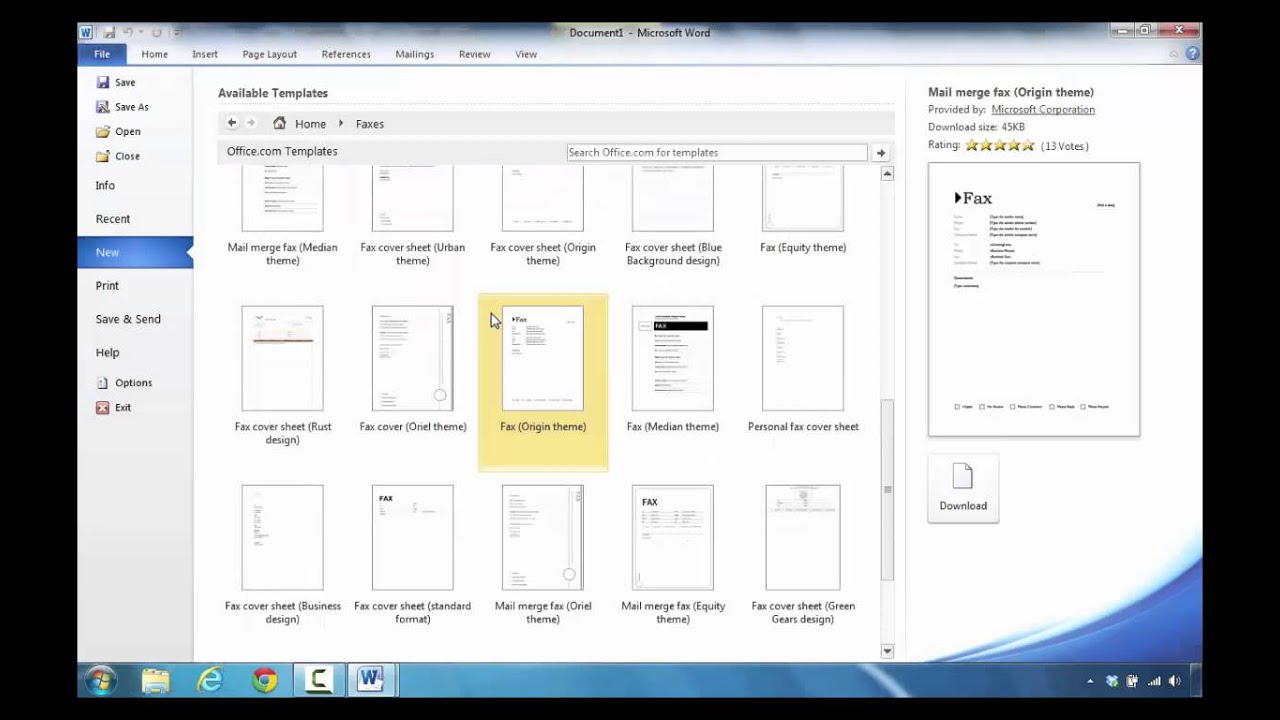Click the Redo icon in the title bar
This screenshot has width=1280, height=720.
point(157,32)
